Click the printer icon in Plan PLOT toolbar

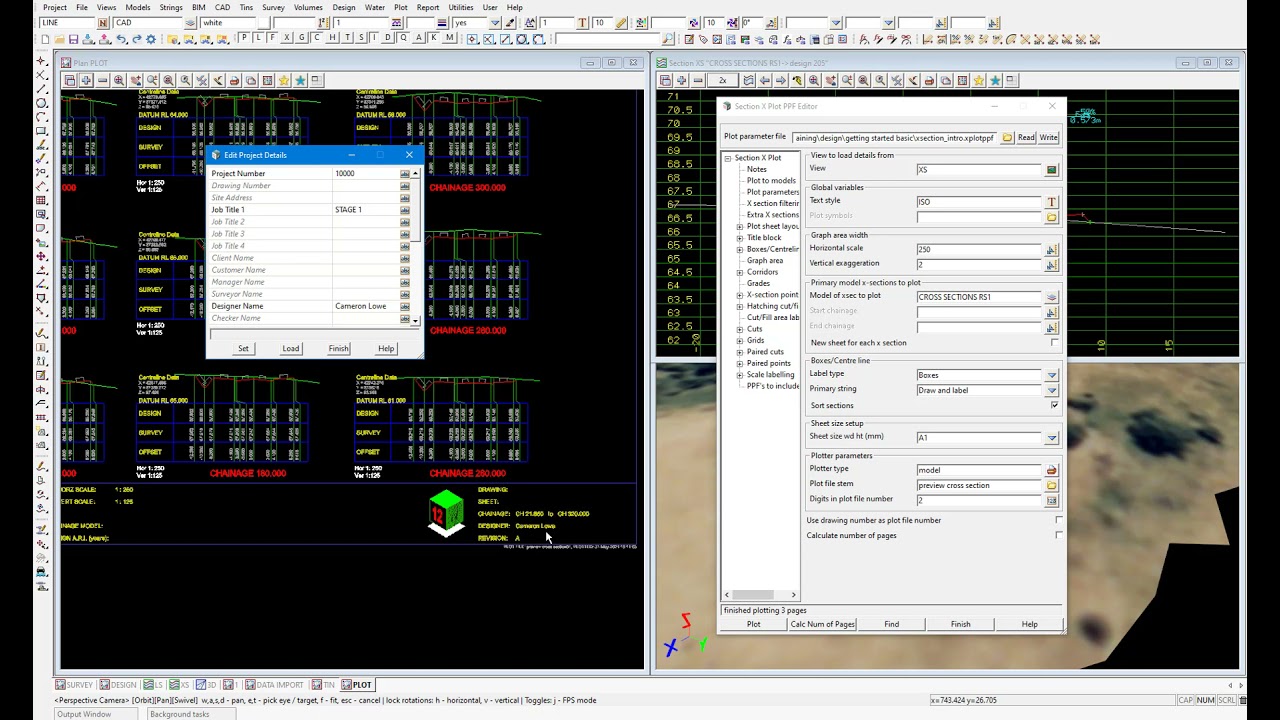[x=234, y=80]
